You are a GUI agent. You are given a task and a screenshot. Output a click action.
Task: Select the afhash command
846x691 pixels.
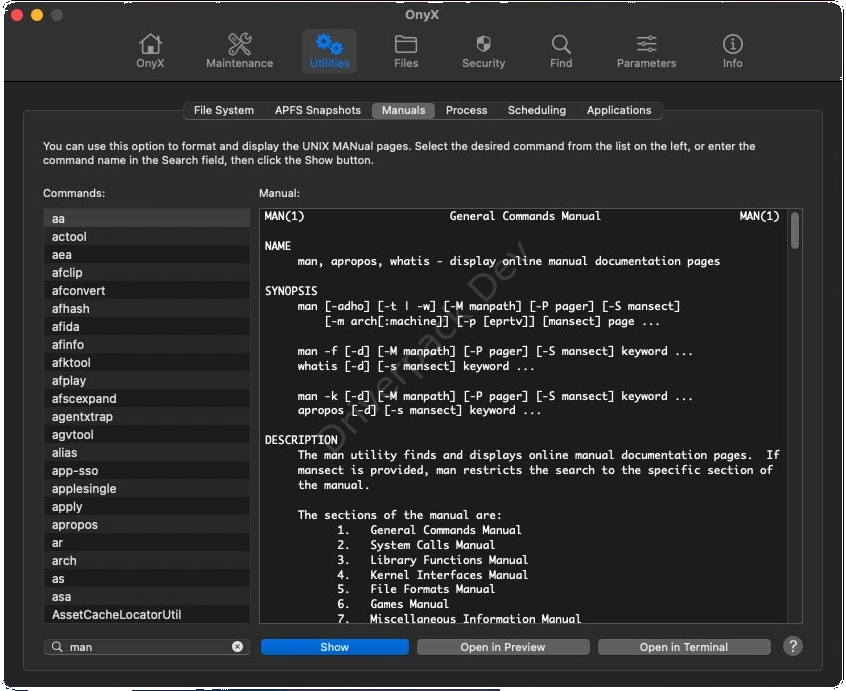[x=147, y=309]
